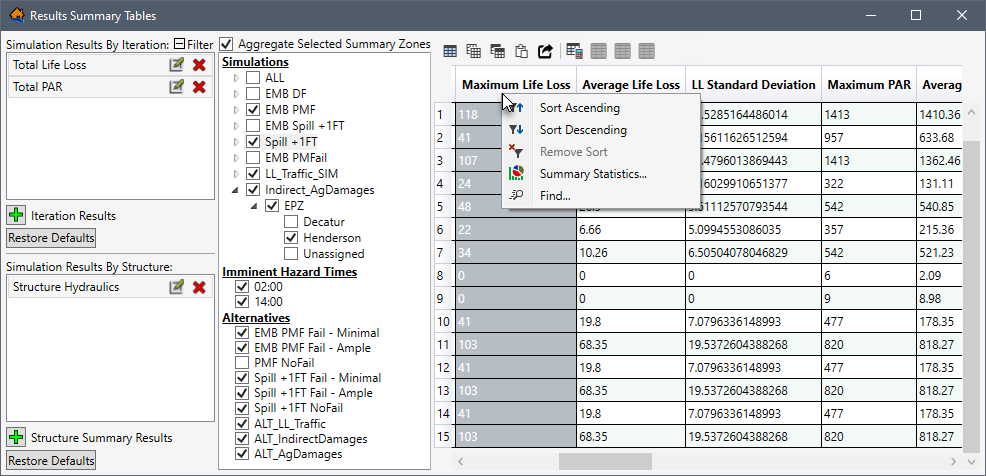The width and height of the screenshot is (986, 476).
Task: Click the horizontal scrollbar thumb
Action: point(605,462)
